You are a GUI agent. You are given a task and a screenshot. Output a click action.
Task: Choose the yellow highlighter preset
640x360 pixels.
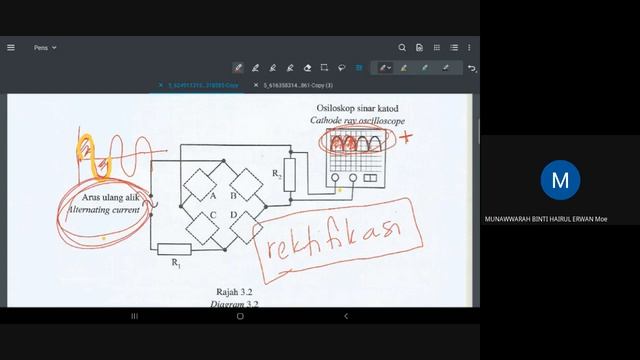click(x=404, y=68)
